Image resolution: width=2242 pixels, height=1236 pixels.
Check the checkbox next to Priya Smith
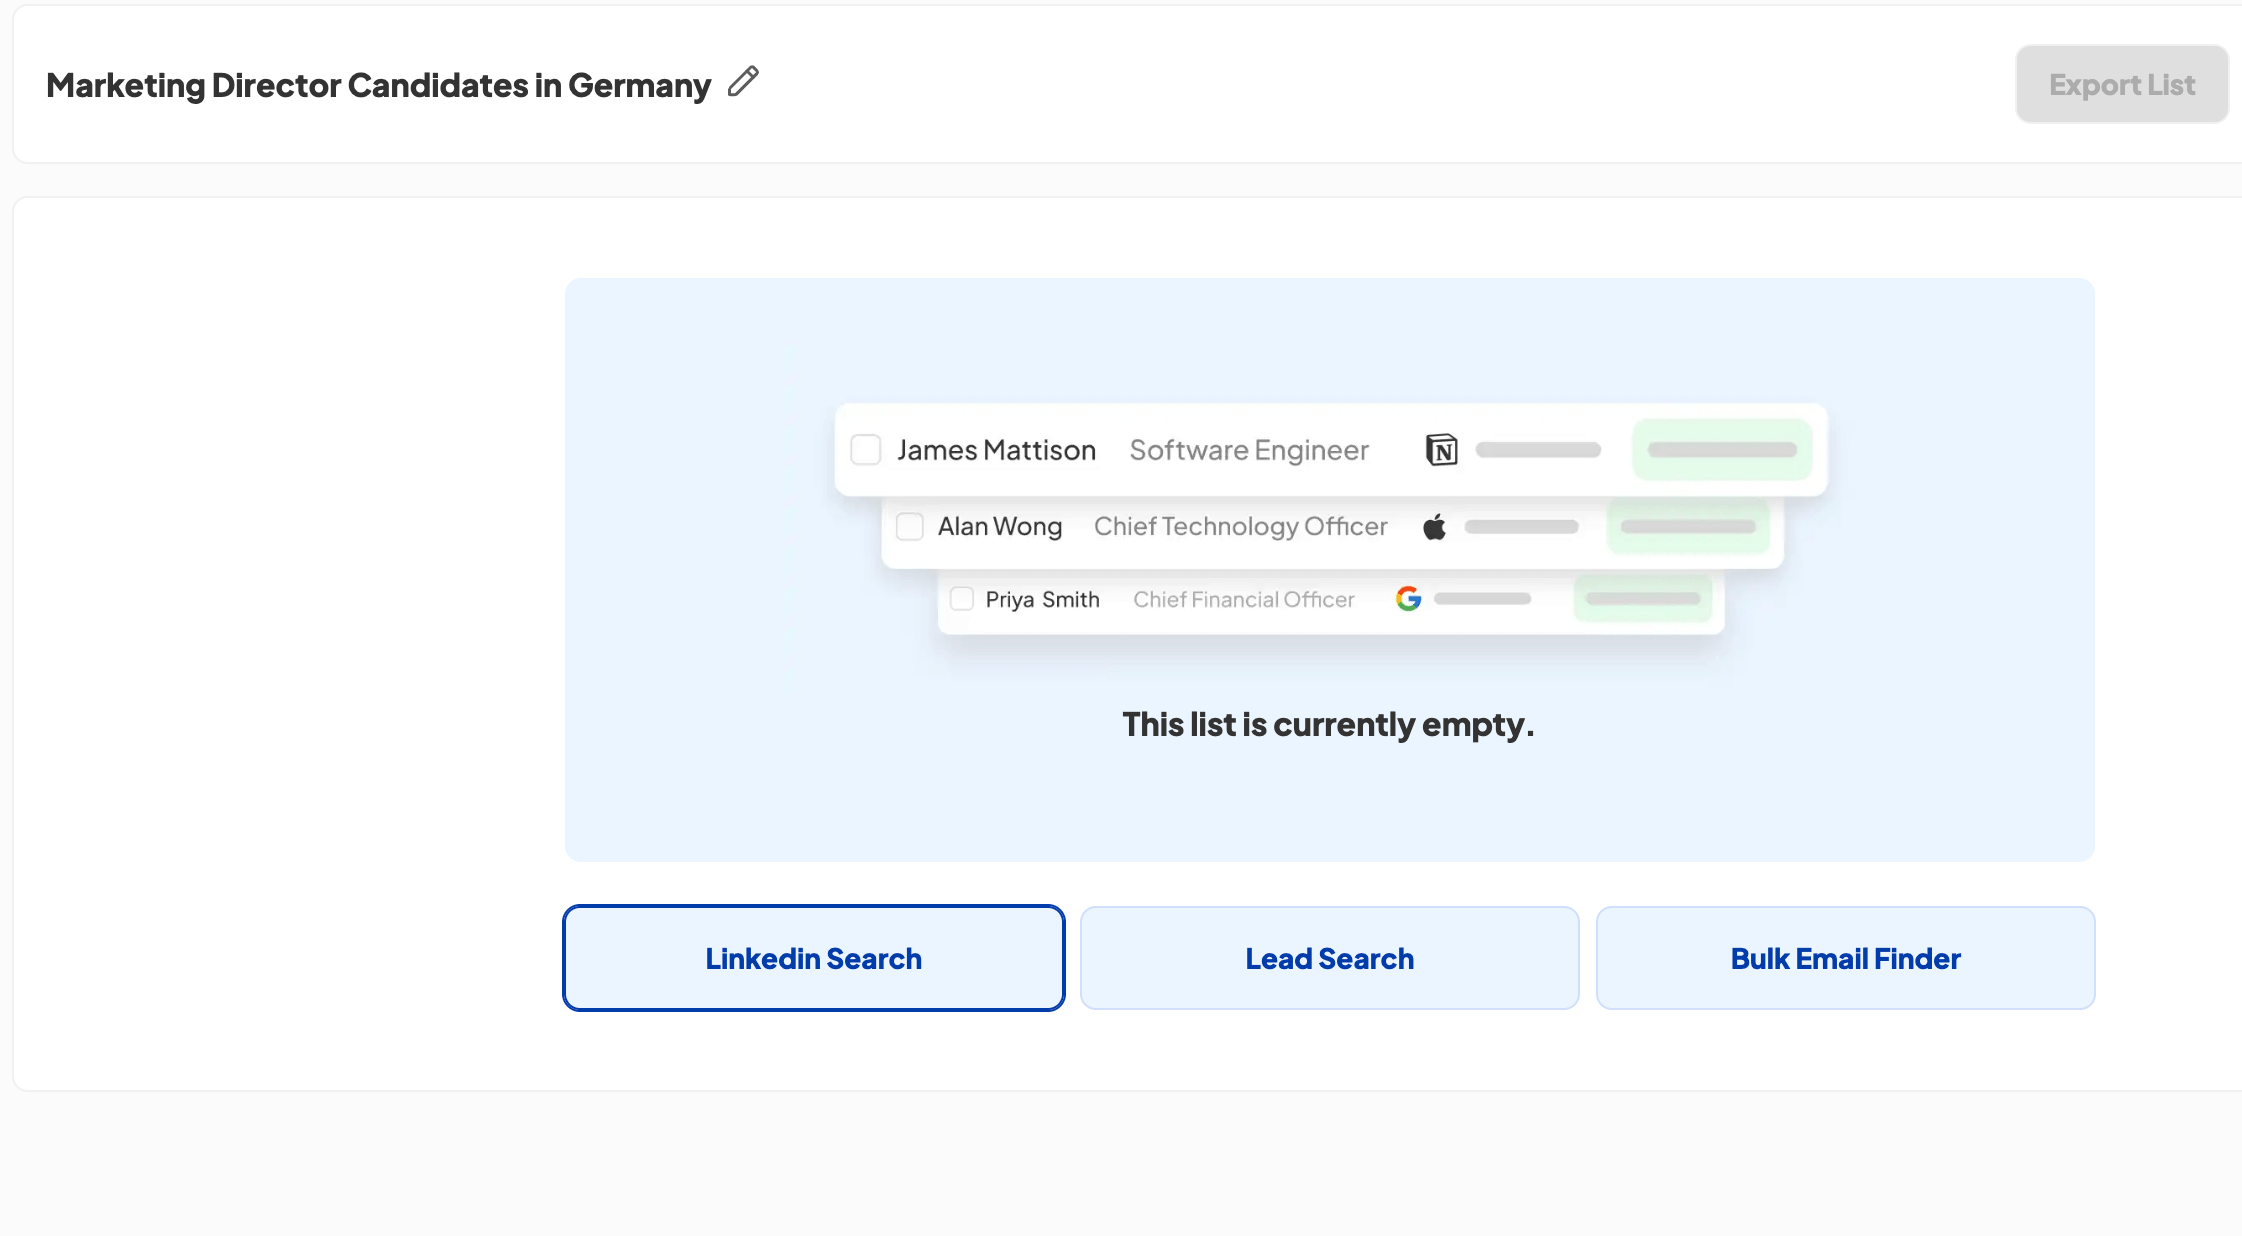pyautogui.click(x=962, y=598)
